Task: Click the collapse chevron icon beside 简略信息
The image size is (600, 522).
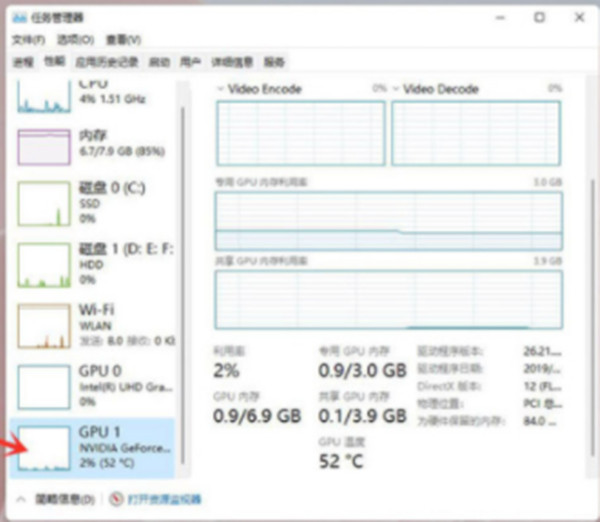Action: [x=21, y=499]
